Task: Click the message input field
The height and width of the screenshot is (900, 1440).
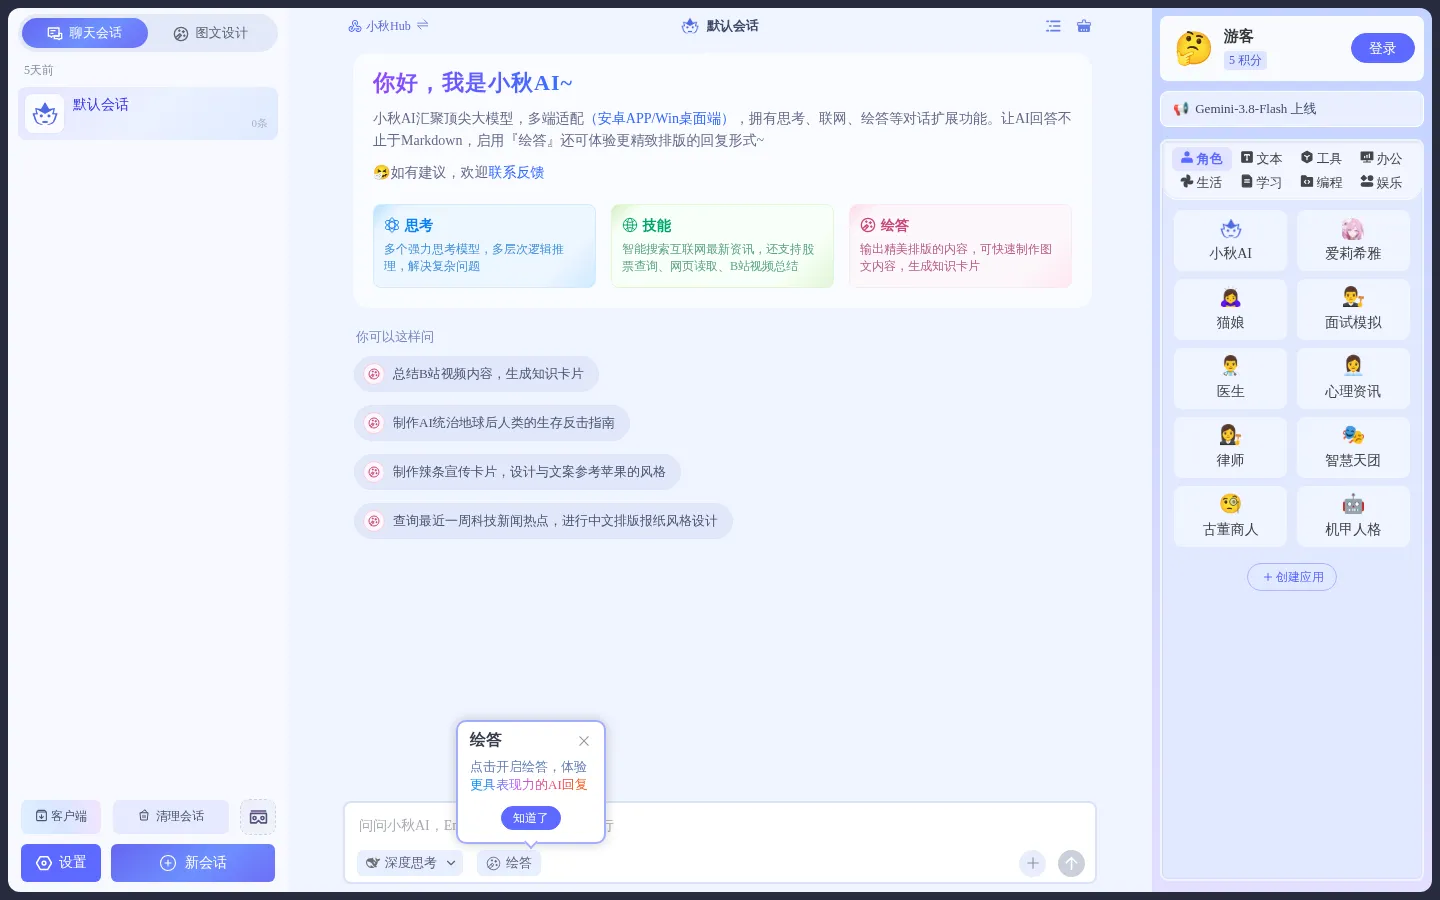Action: (720, 826)
